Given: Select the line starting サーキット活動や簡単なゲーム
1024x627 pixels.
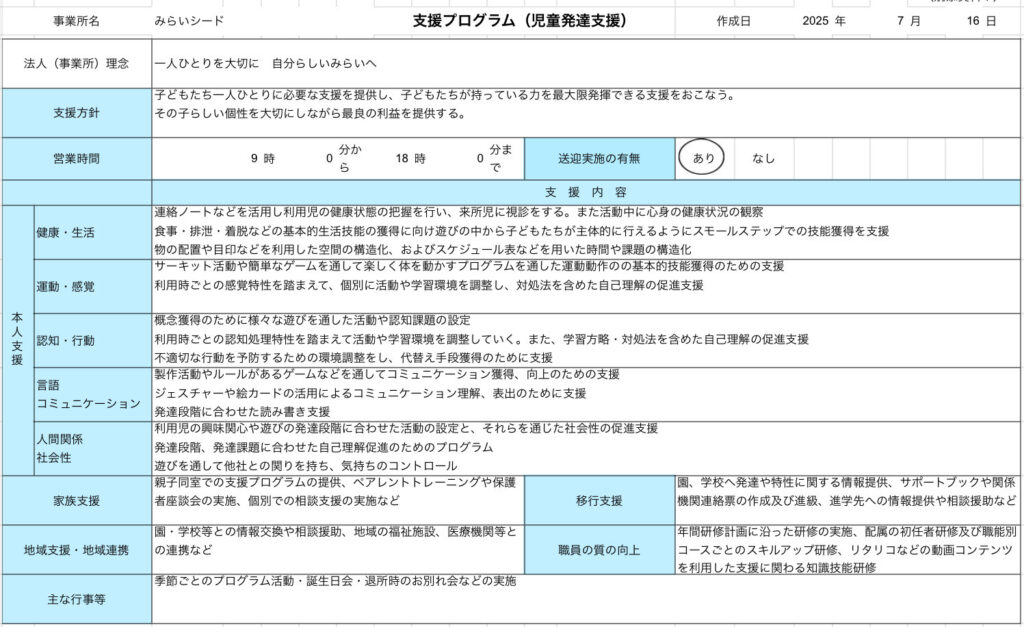Looking at the screenshot, I should tap(469, 266).
